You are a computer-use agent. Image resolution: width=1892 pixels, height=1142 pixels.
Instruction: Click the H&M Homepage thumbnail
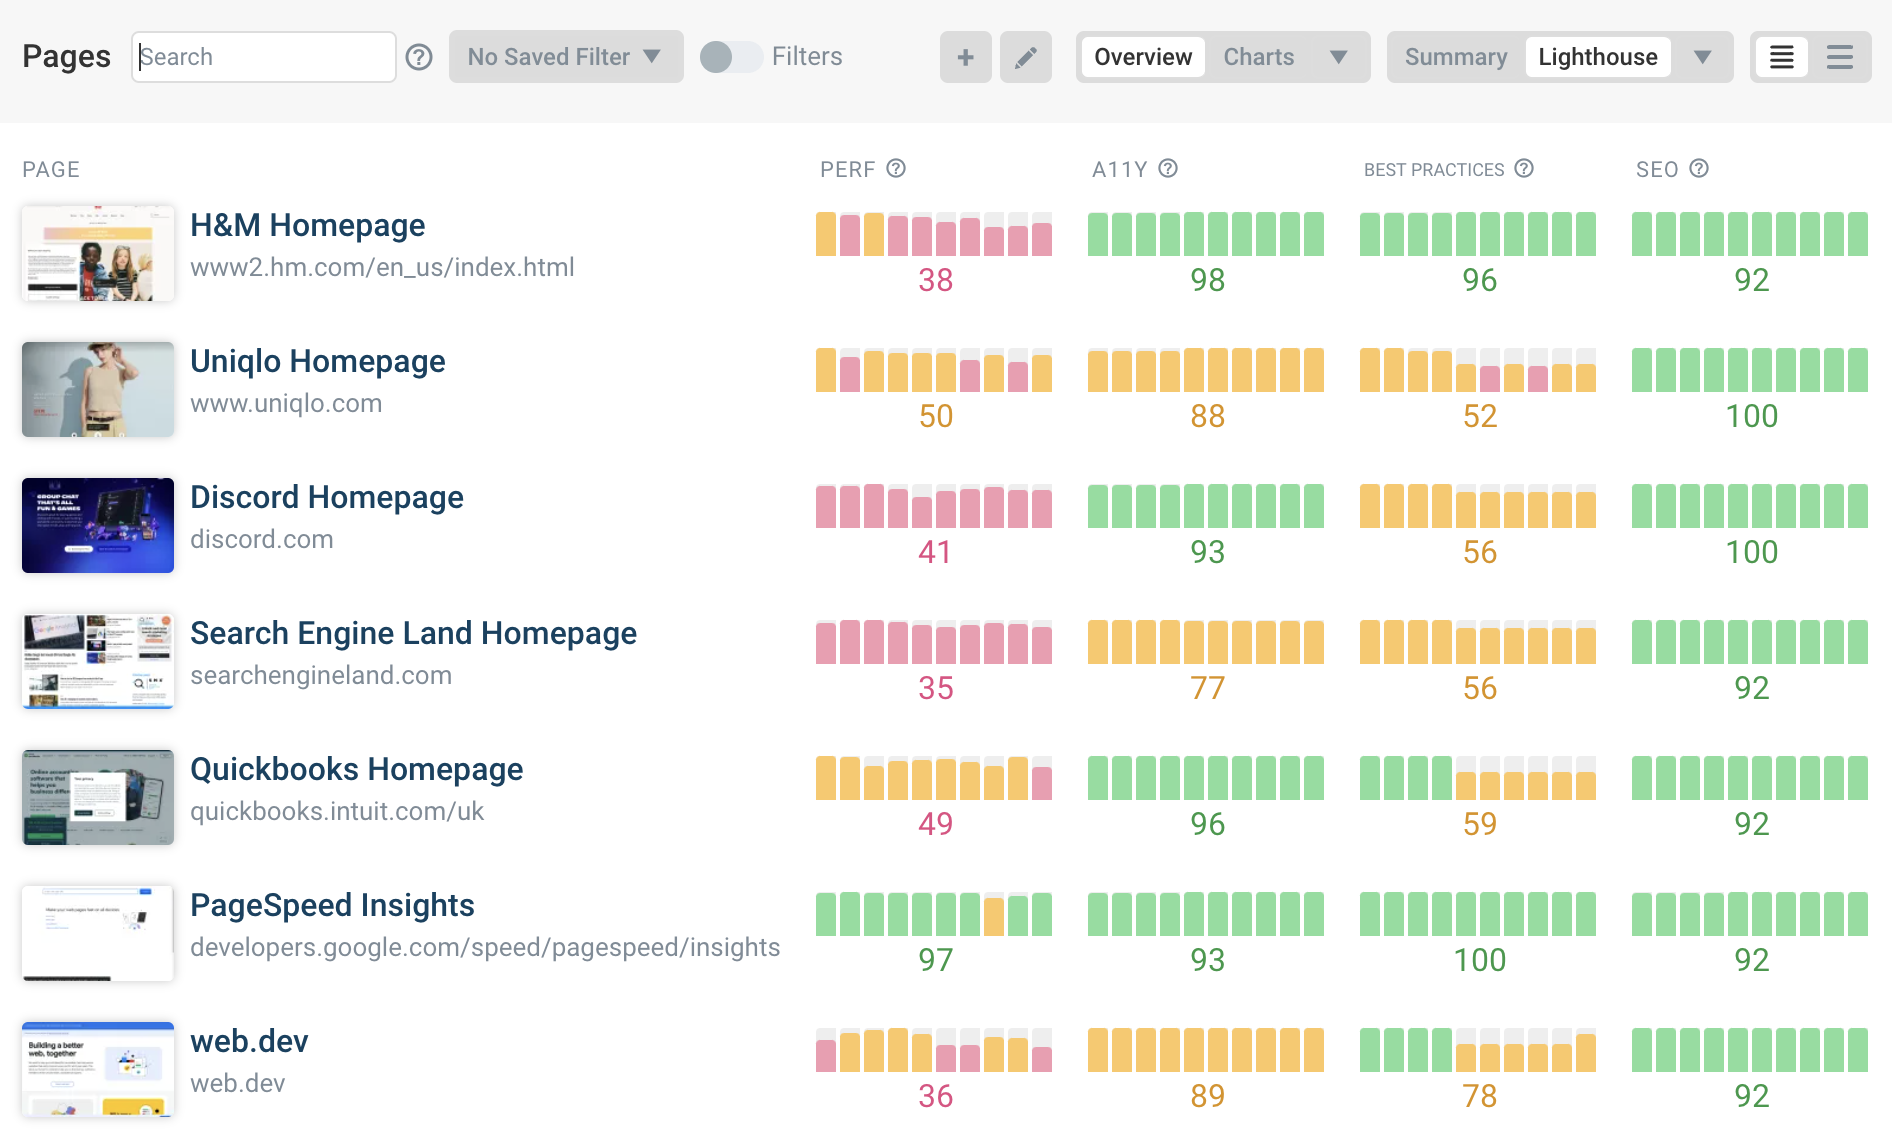pos(98,254)
